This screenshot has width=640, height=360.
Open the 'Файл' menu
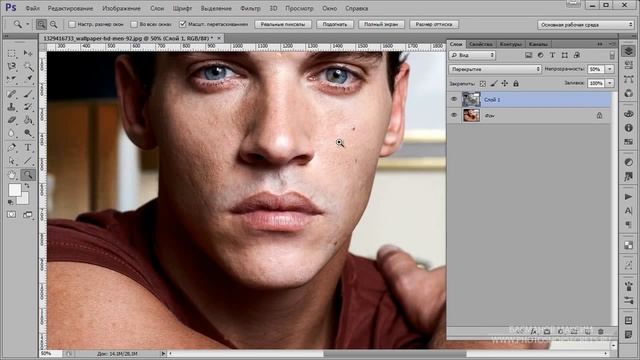point(33,8)
